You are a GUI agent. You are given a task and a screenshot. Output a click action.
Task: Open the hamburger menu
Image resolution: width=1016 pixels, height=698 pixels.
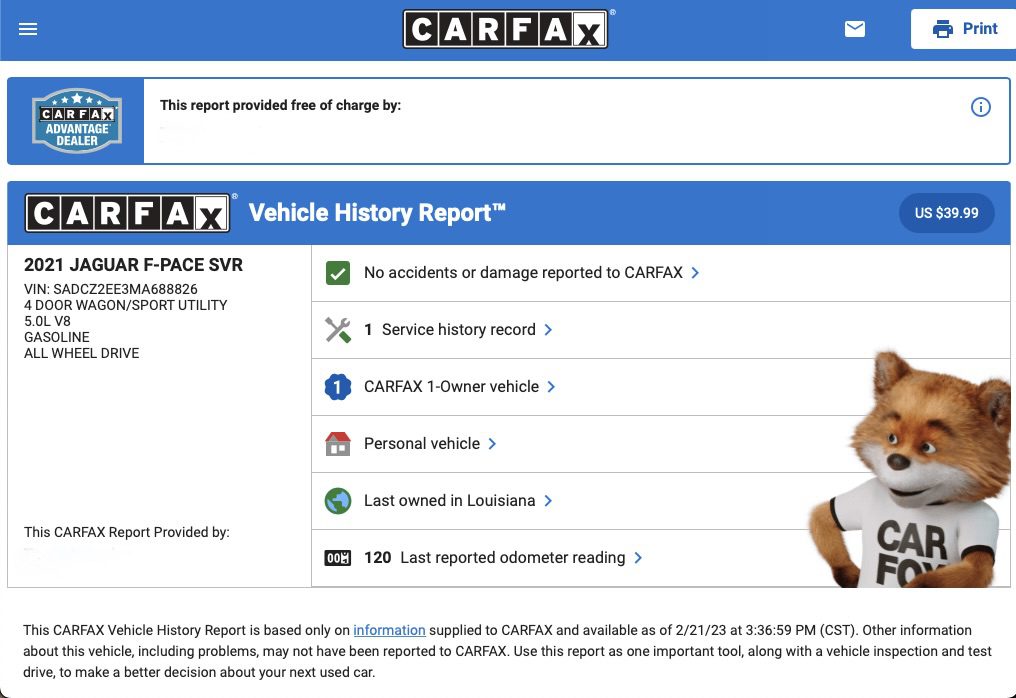(28, 29)
